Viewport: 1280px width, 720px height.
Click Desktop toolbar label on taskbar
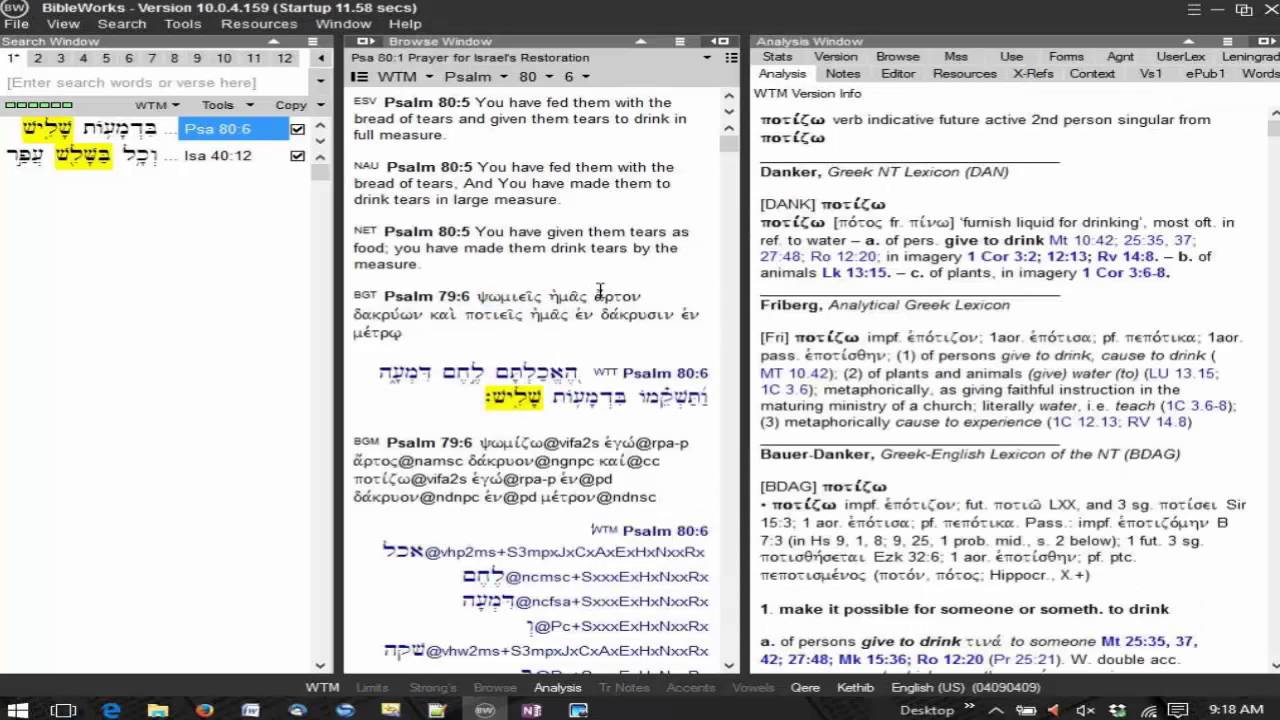coord(927,710)
